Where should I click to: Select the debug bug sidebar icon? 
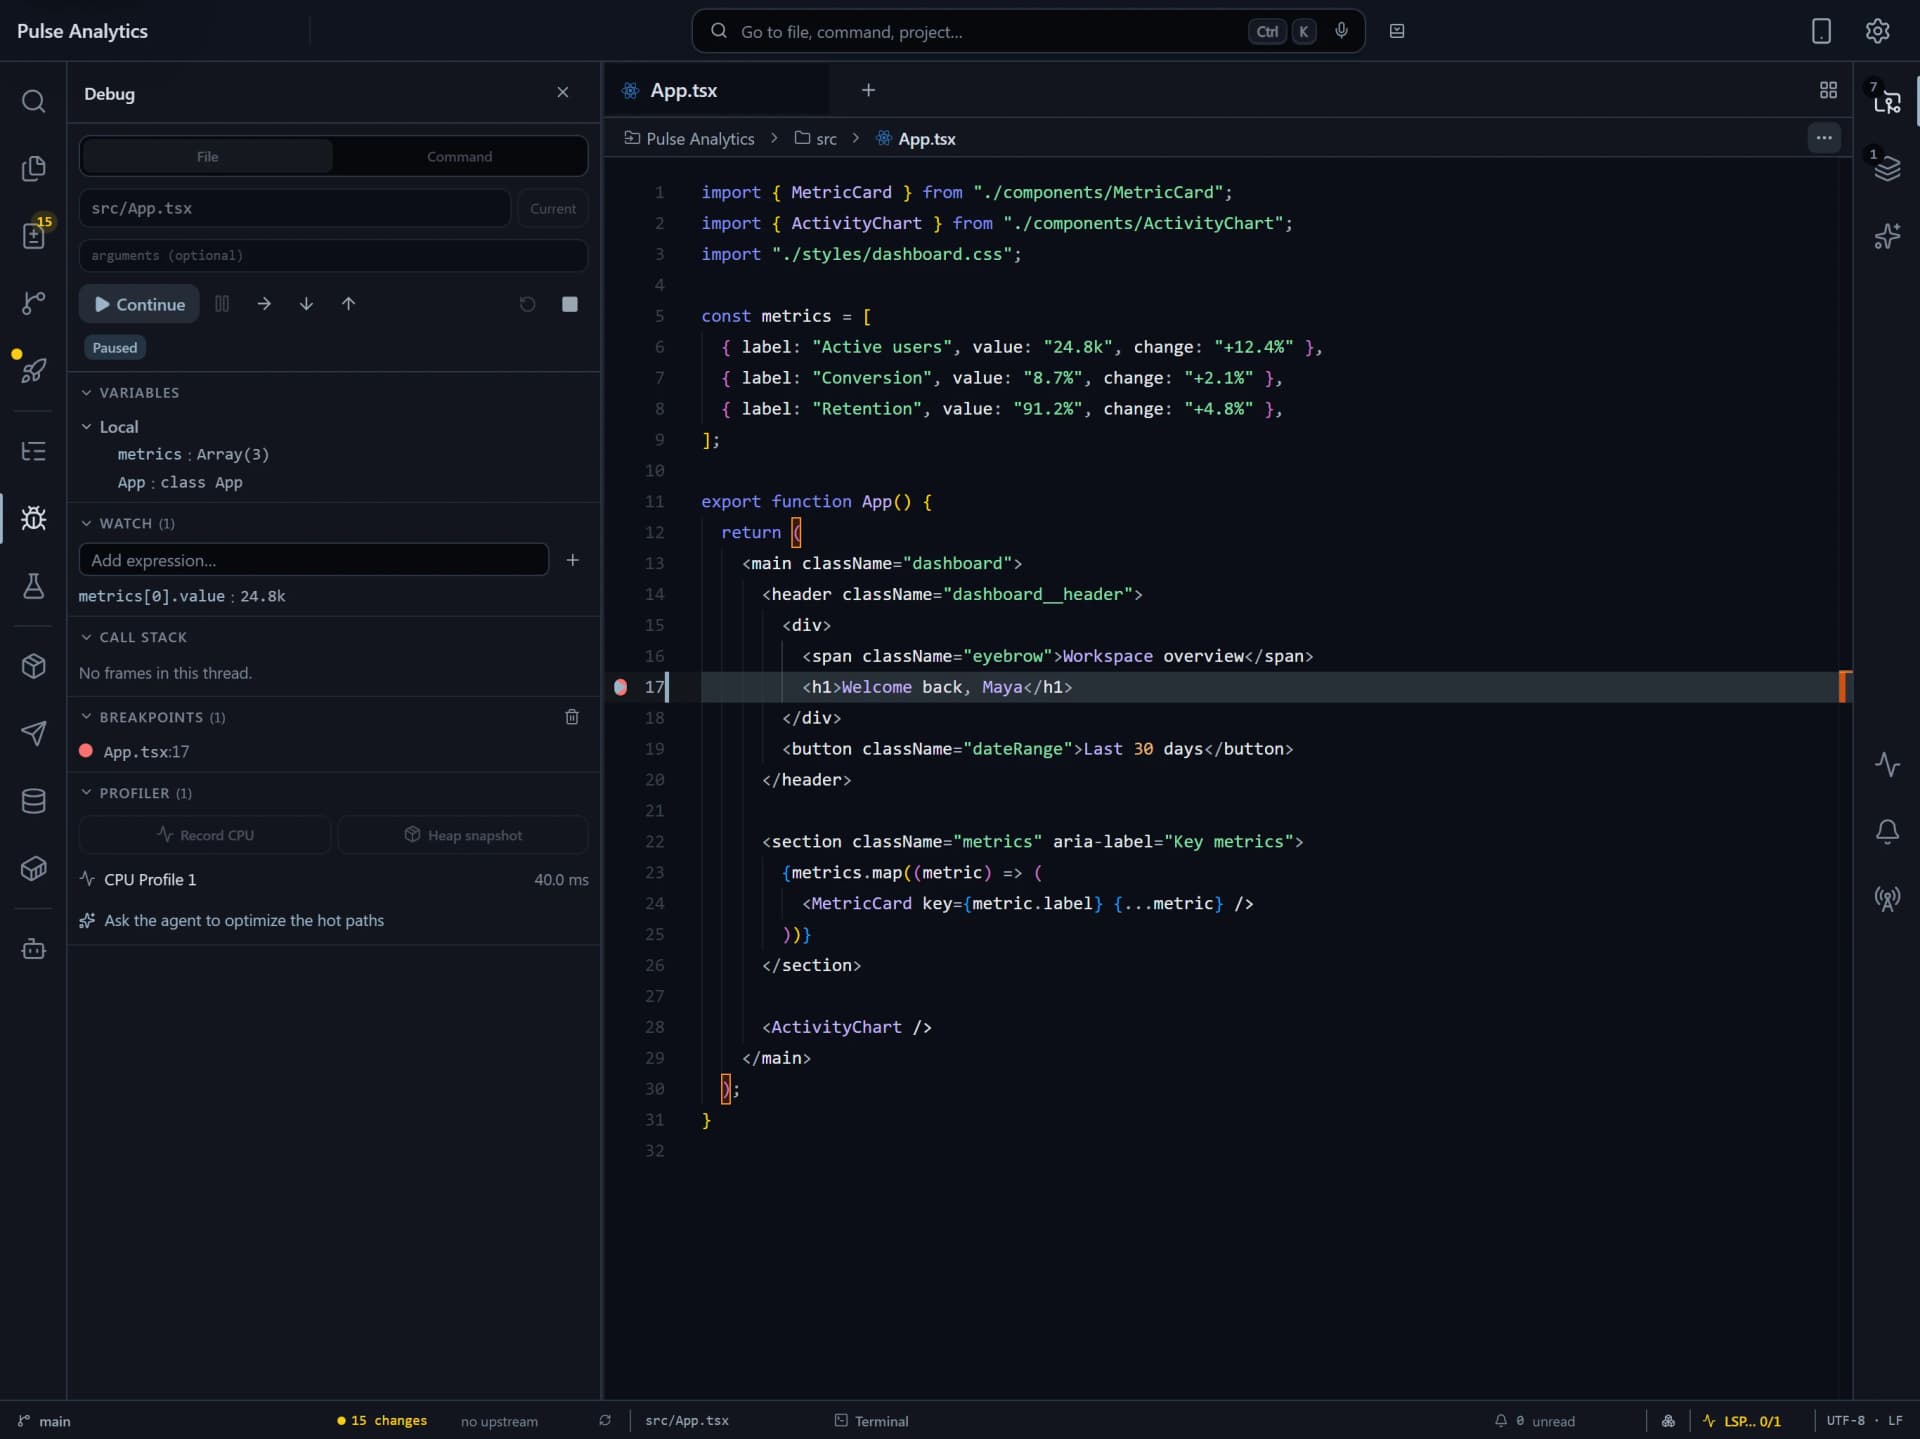[x=33, y=518]
